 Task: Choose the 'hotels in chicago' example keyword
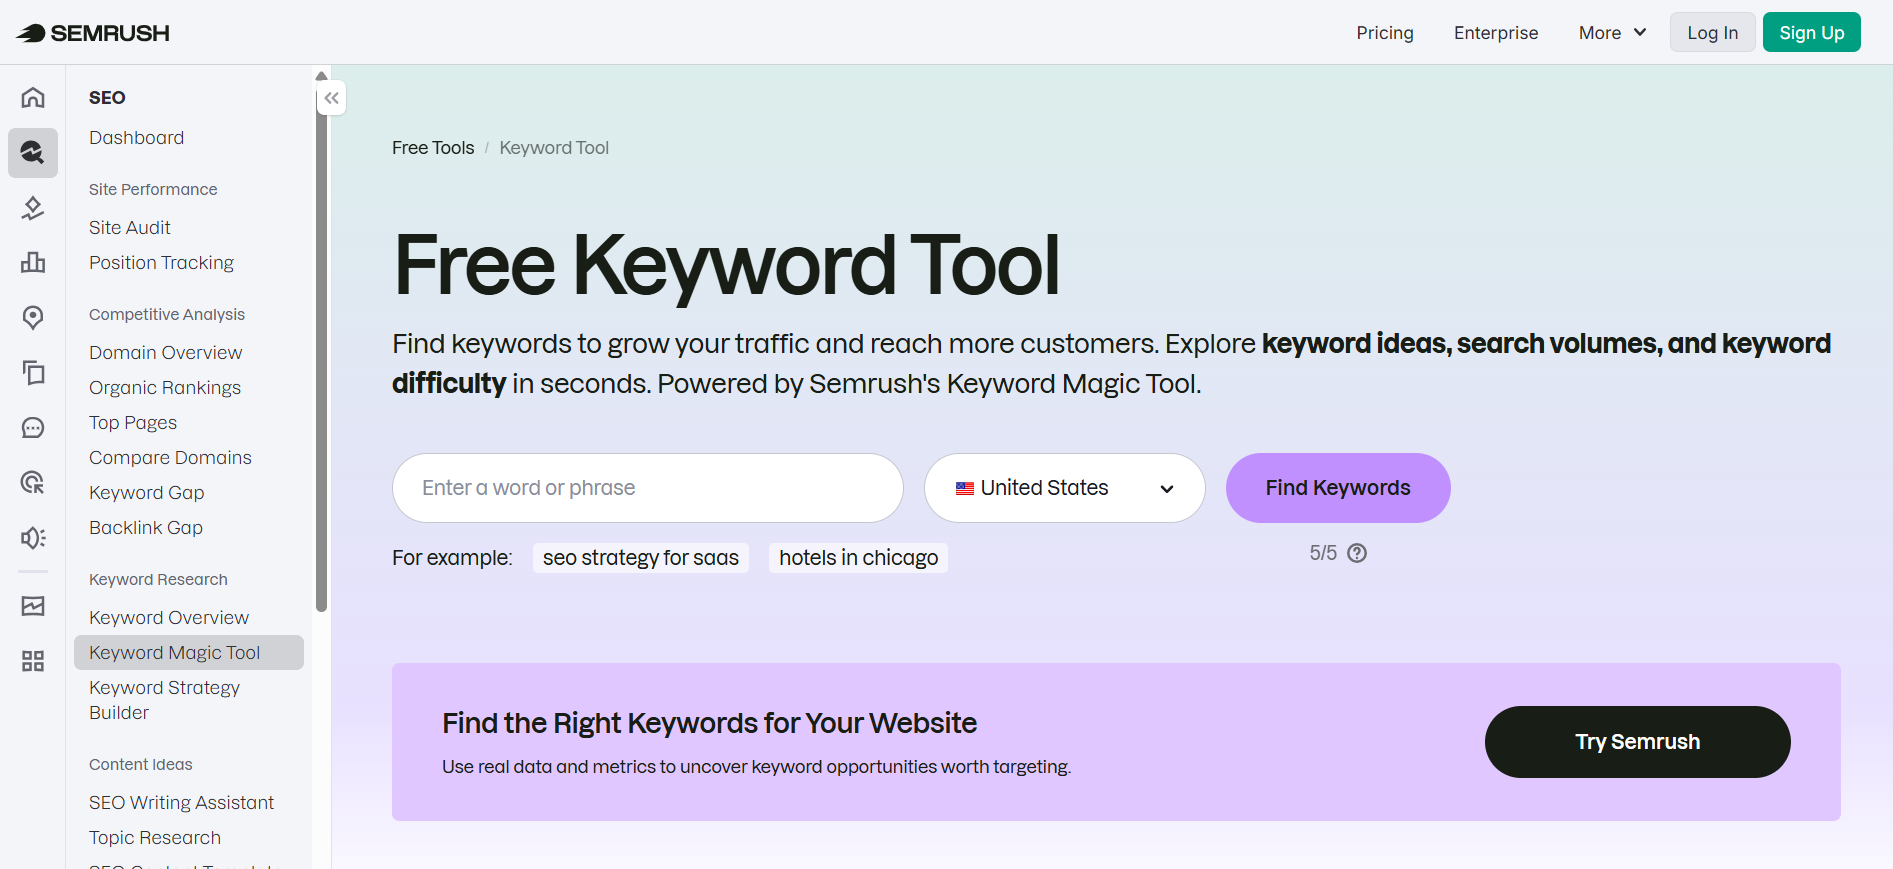858,558
